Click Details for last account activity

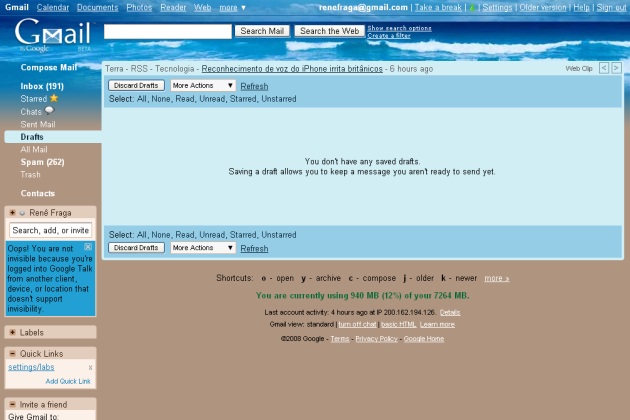coord(450,312)
